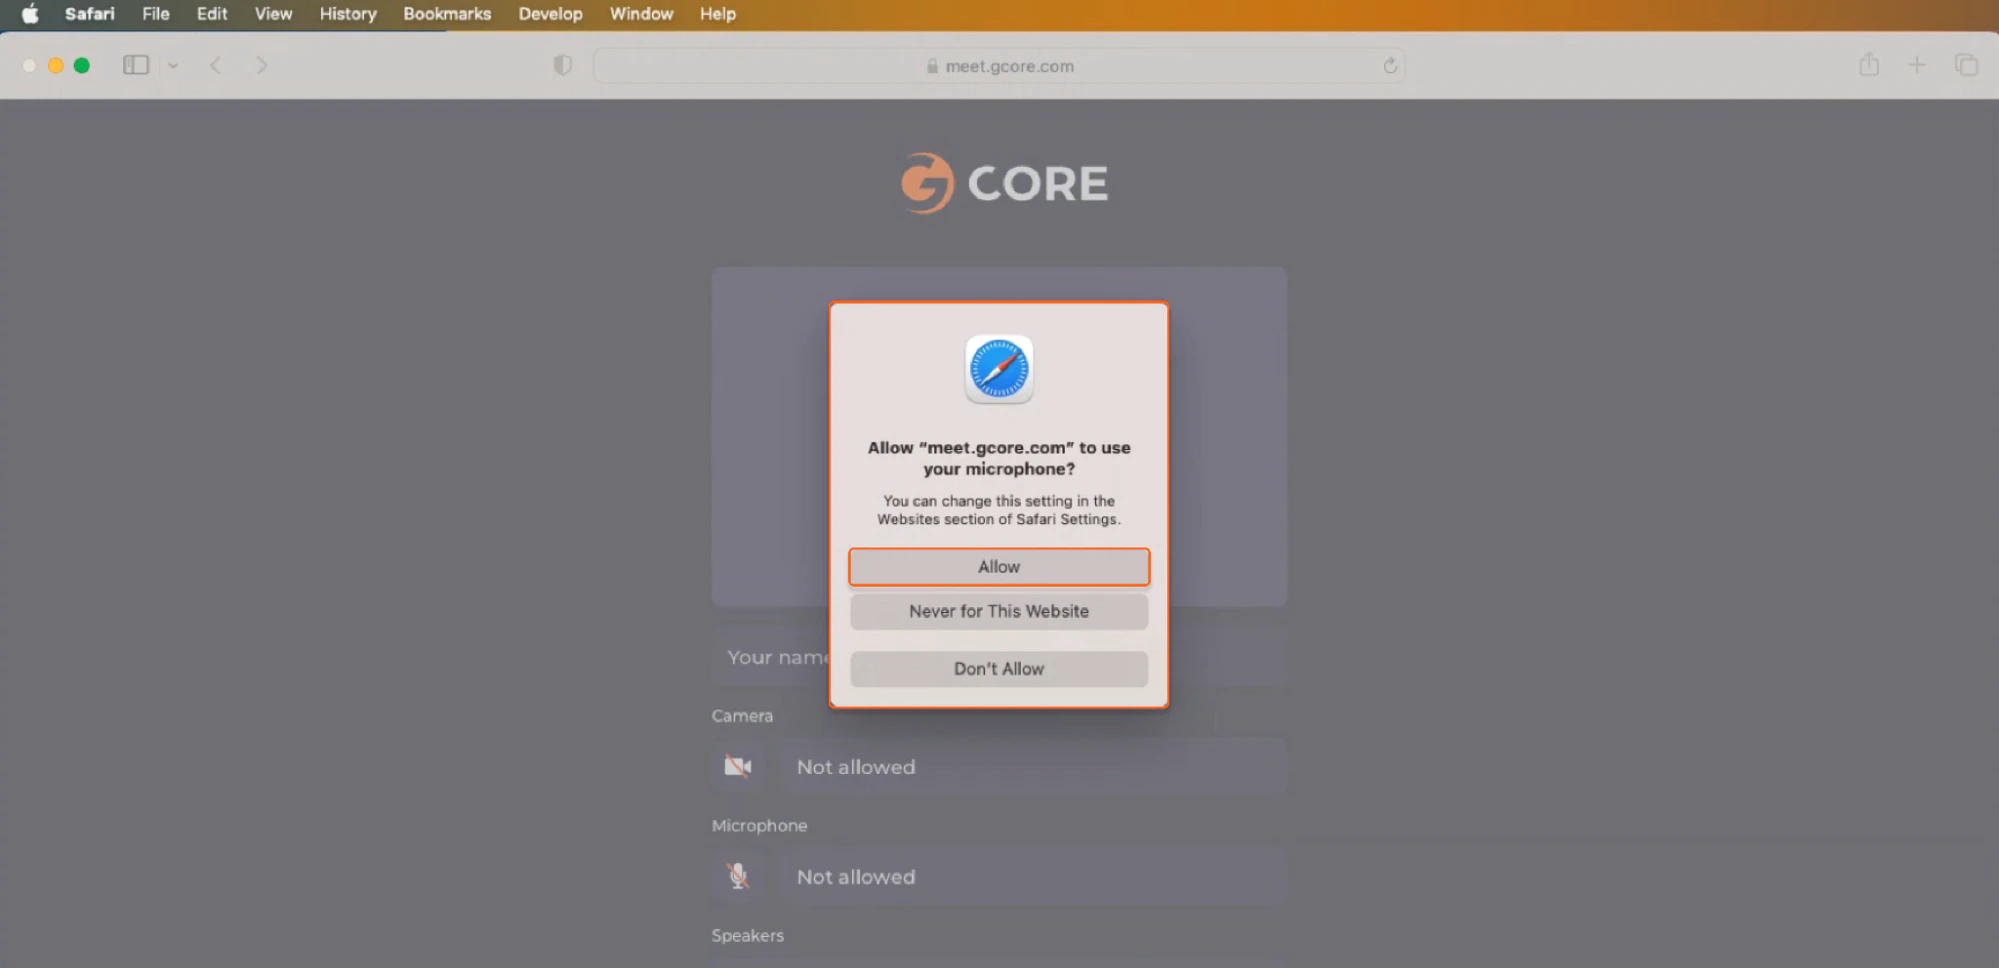
Task: Open the File menu
Action: pyautogui.click(x=156, y=14)
